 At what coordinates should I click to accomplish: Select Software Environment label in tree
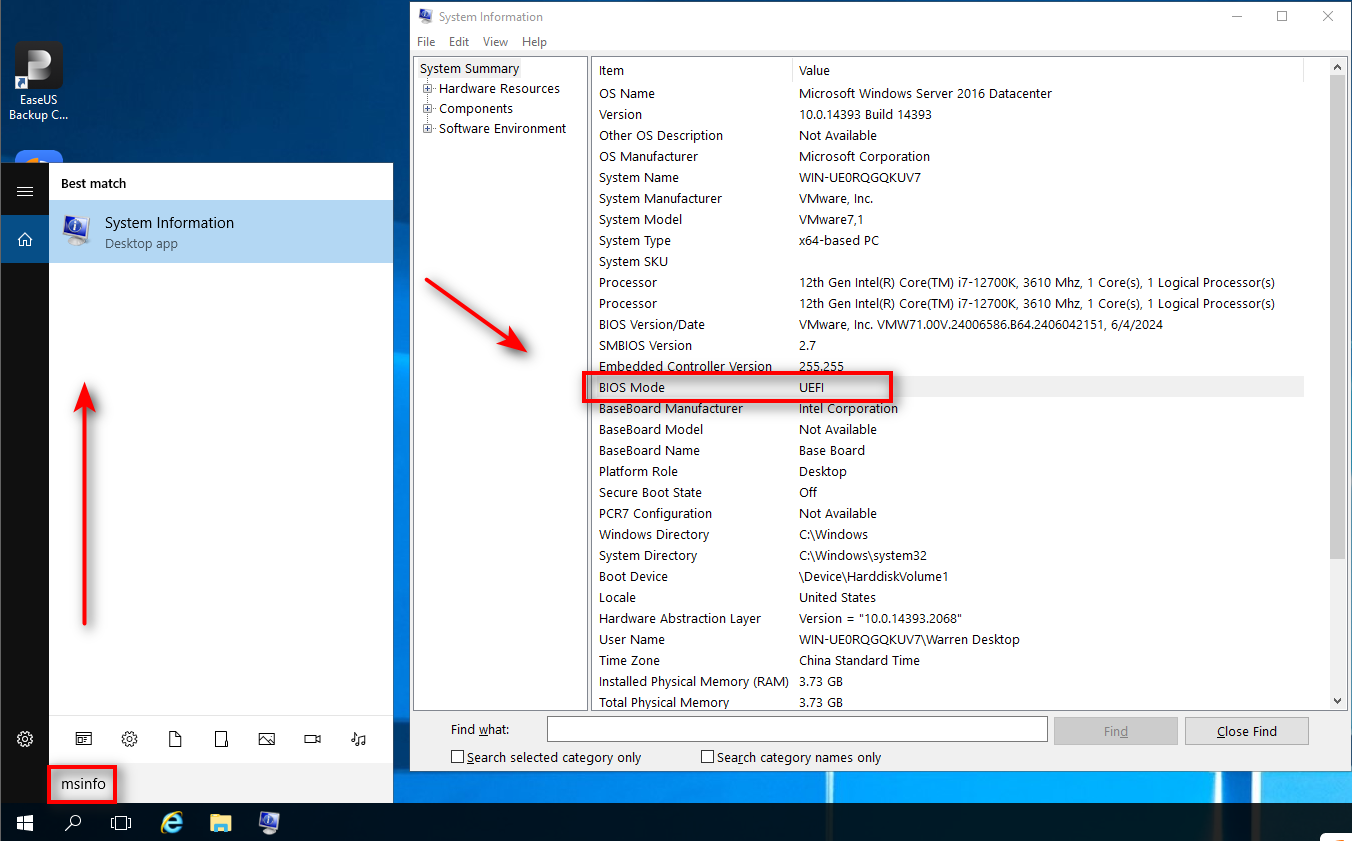502,128
